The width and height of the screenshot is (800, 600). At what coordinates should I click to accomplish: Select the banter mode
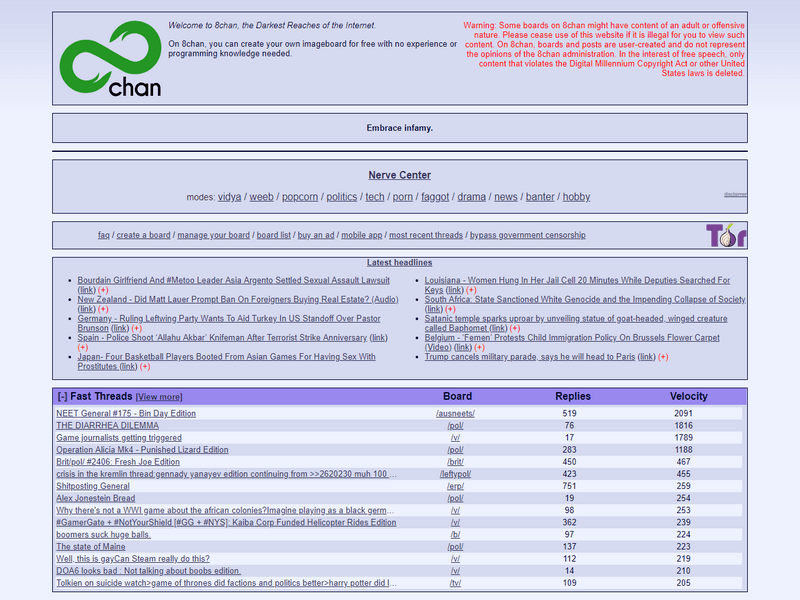[540, 197]
